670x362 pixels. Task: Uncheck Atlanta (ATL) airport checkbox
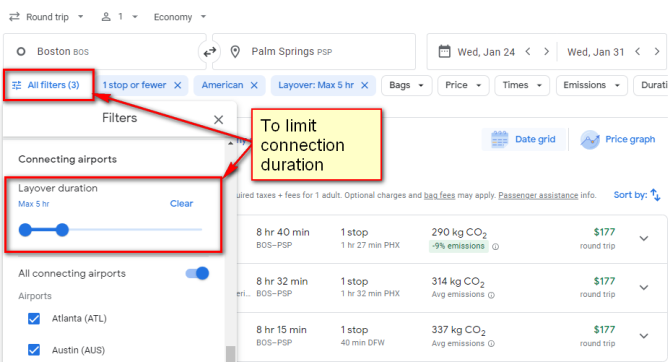tap(34, 319)
